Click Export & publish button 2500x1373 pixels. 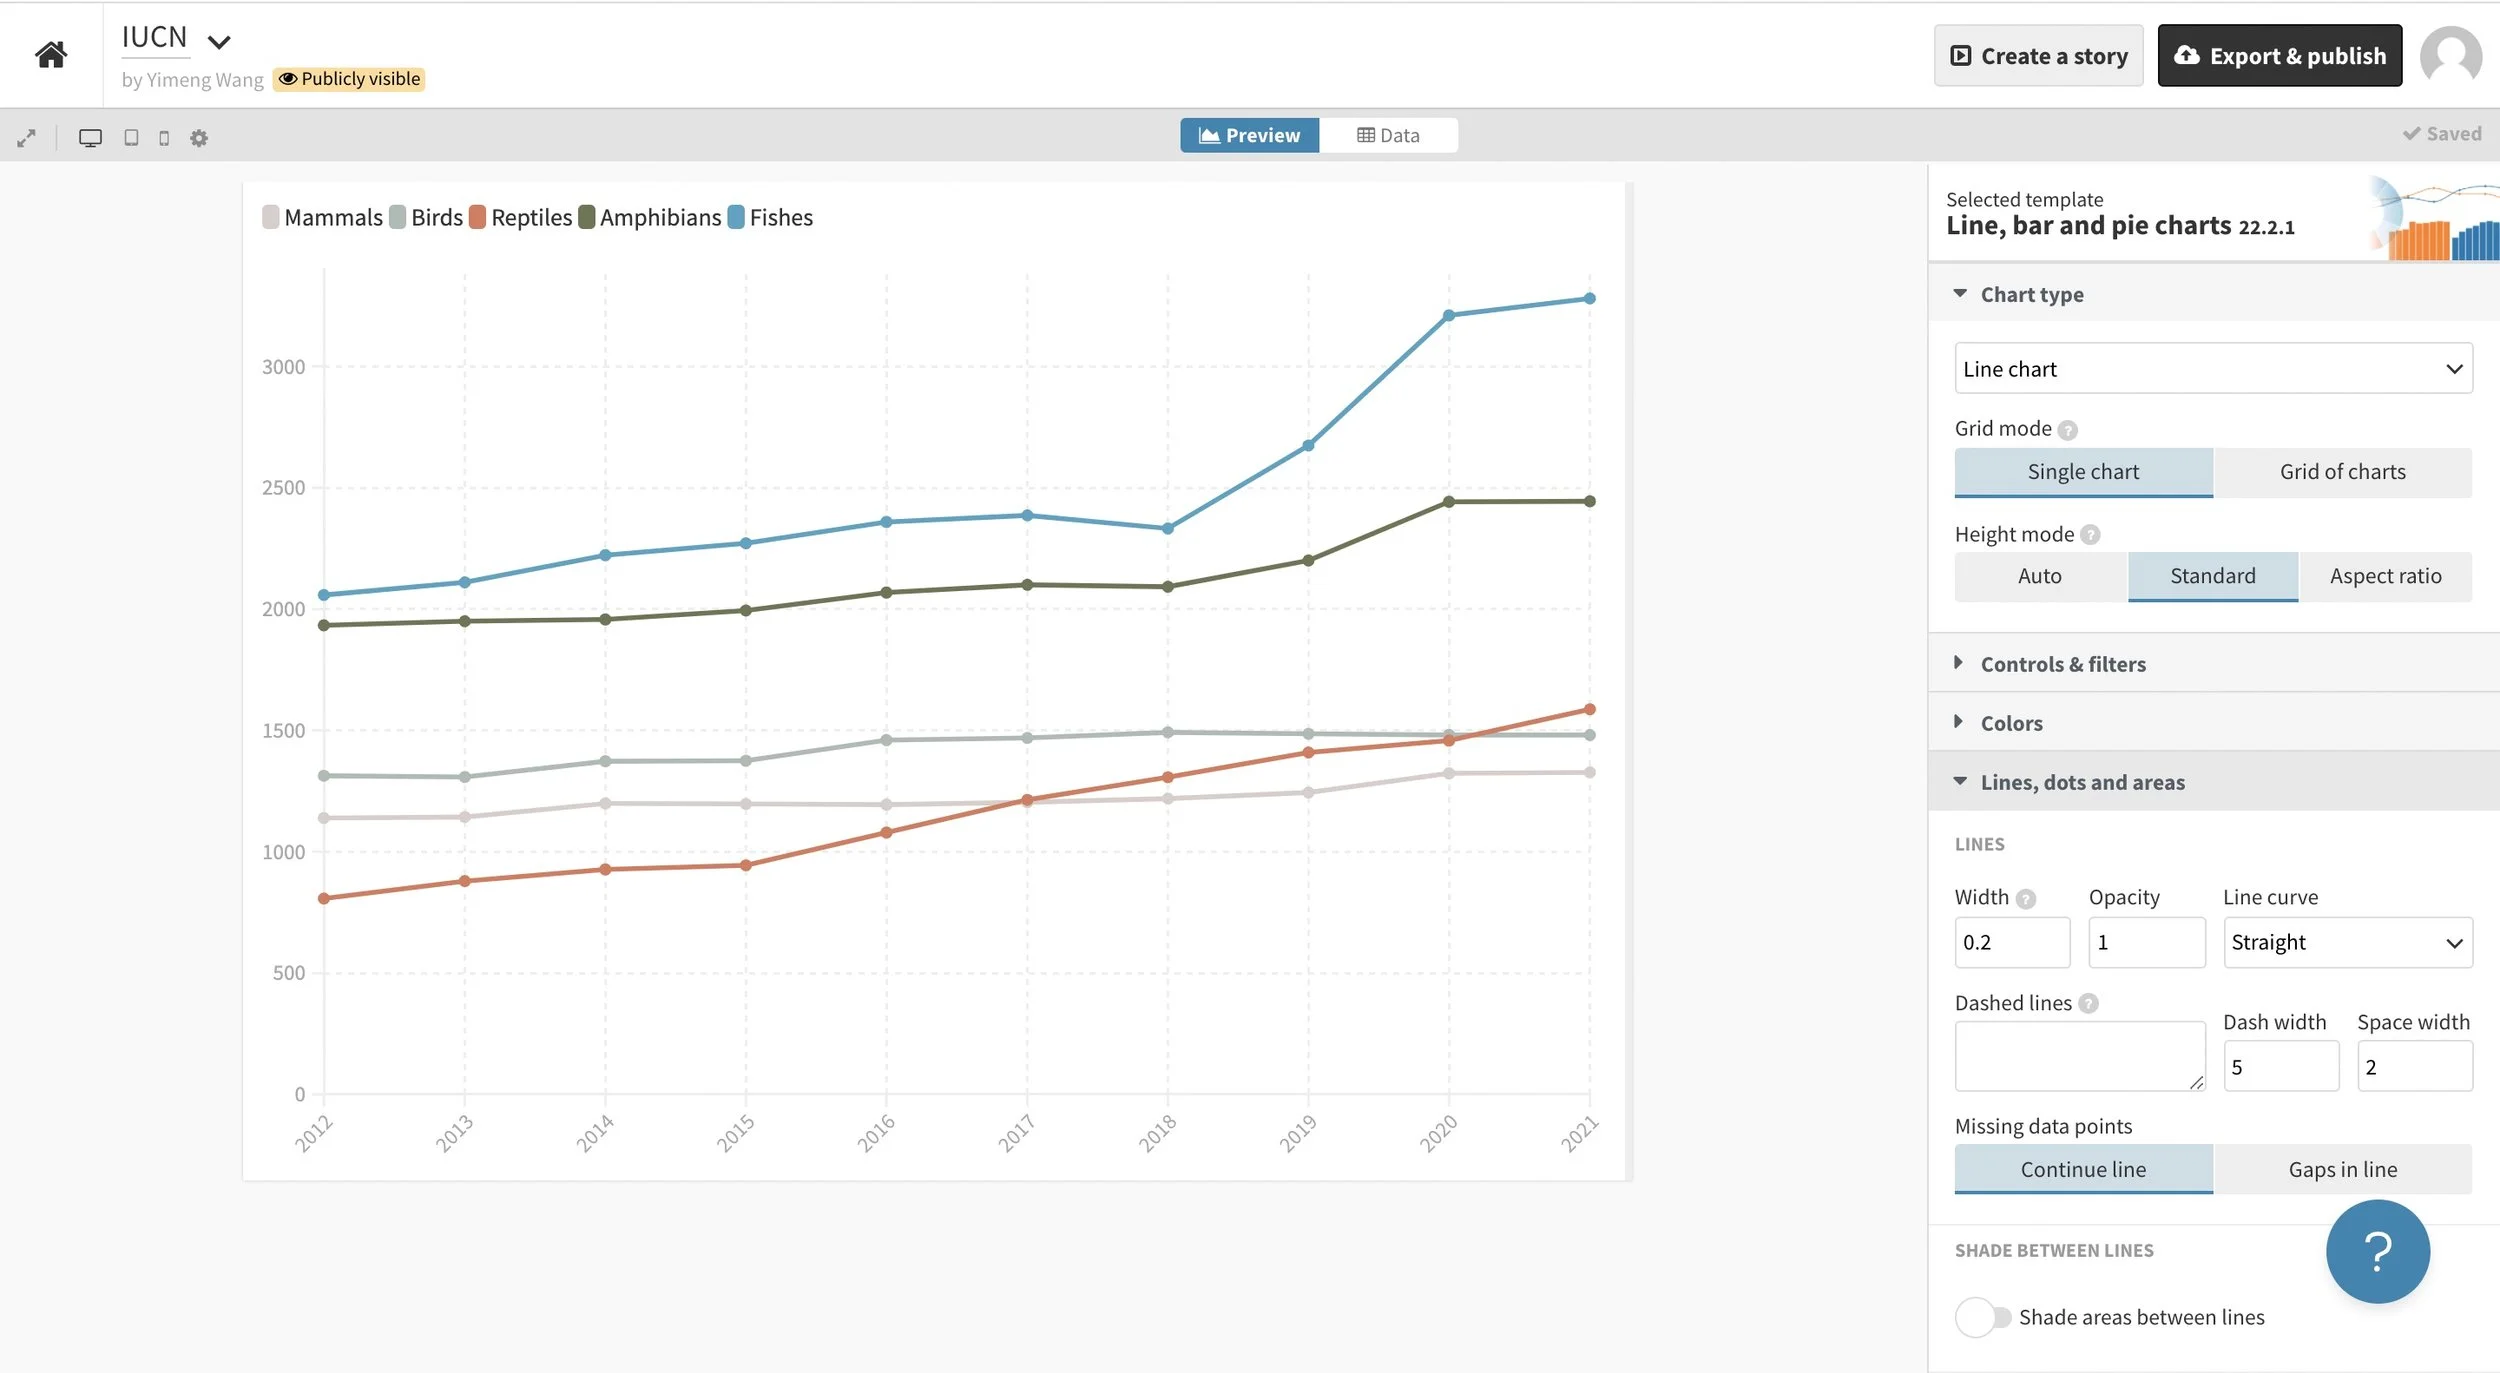[x=2279, y=56]
